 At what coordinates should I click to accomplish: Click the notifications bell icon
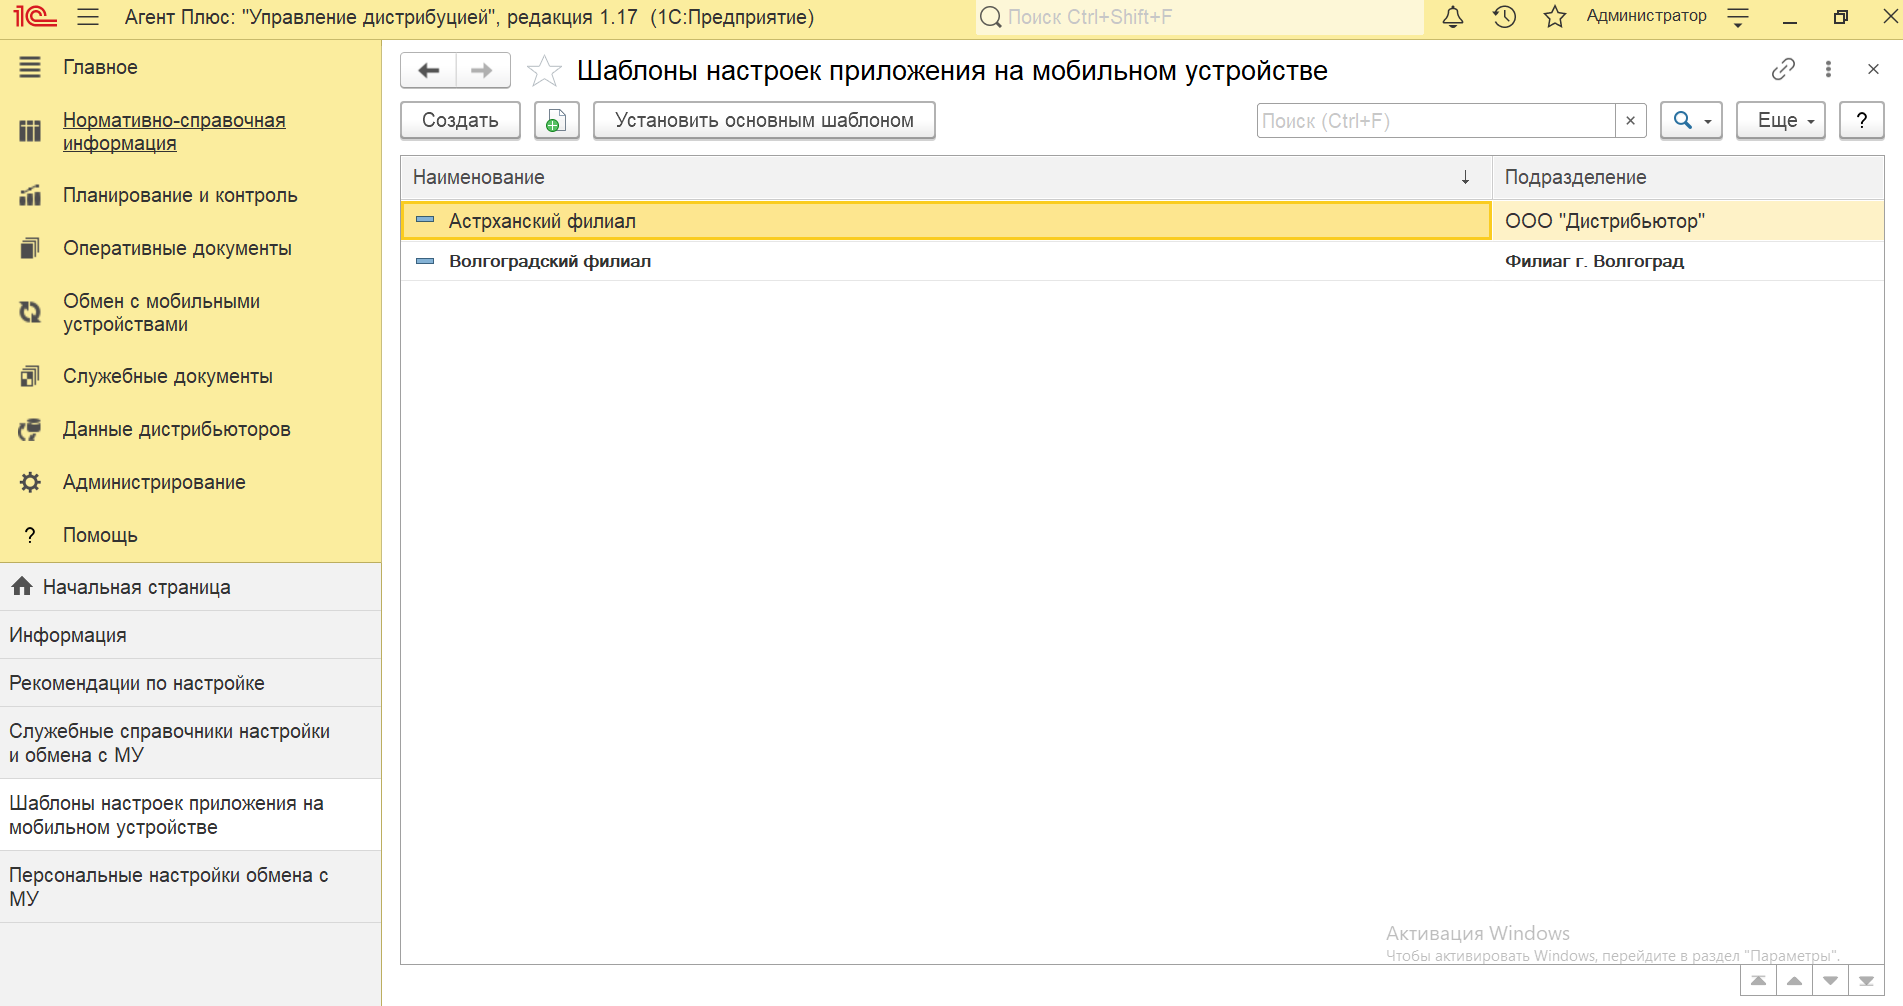pyautogui.click(x=1452, y=17)
